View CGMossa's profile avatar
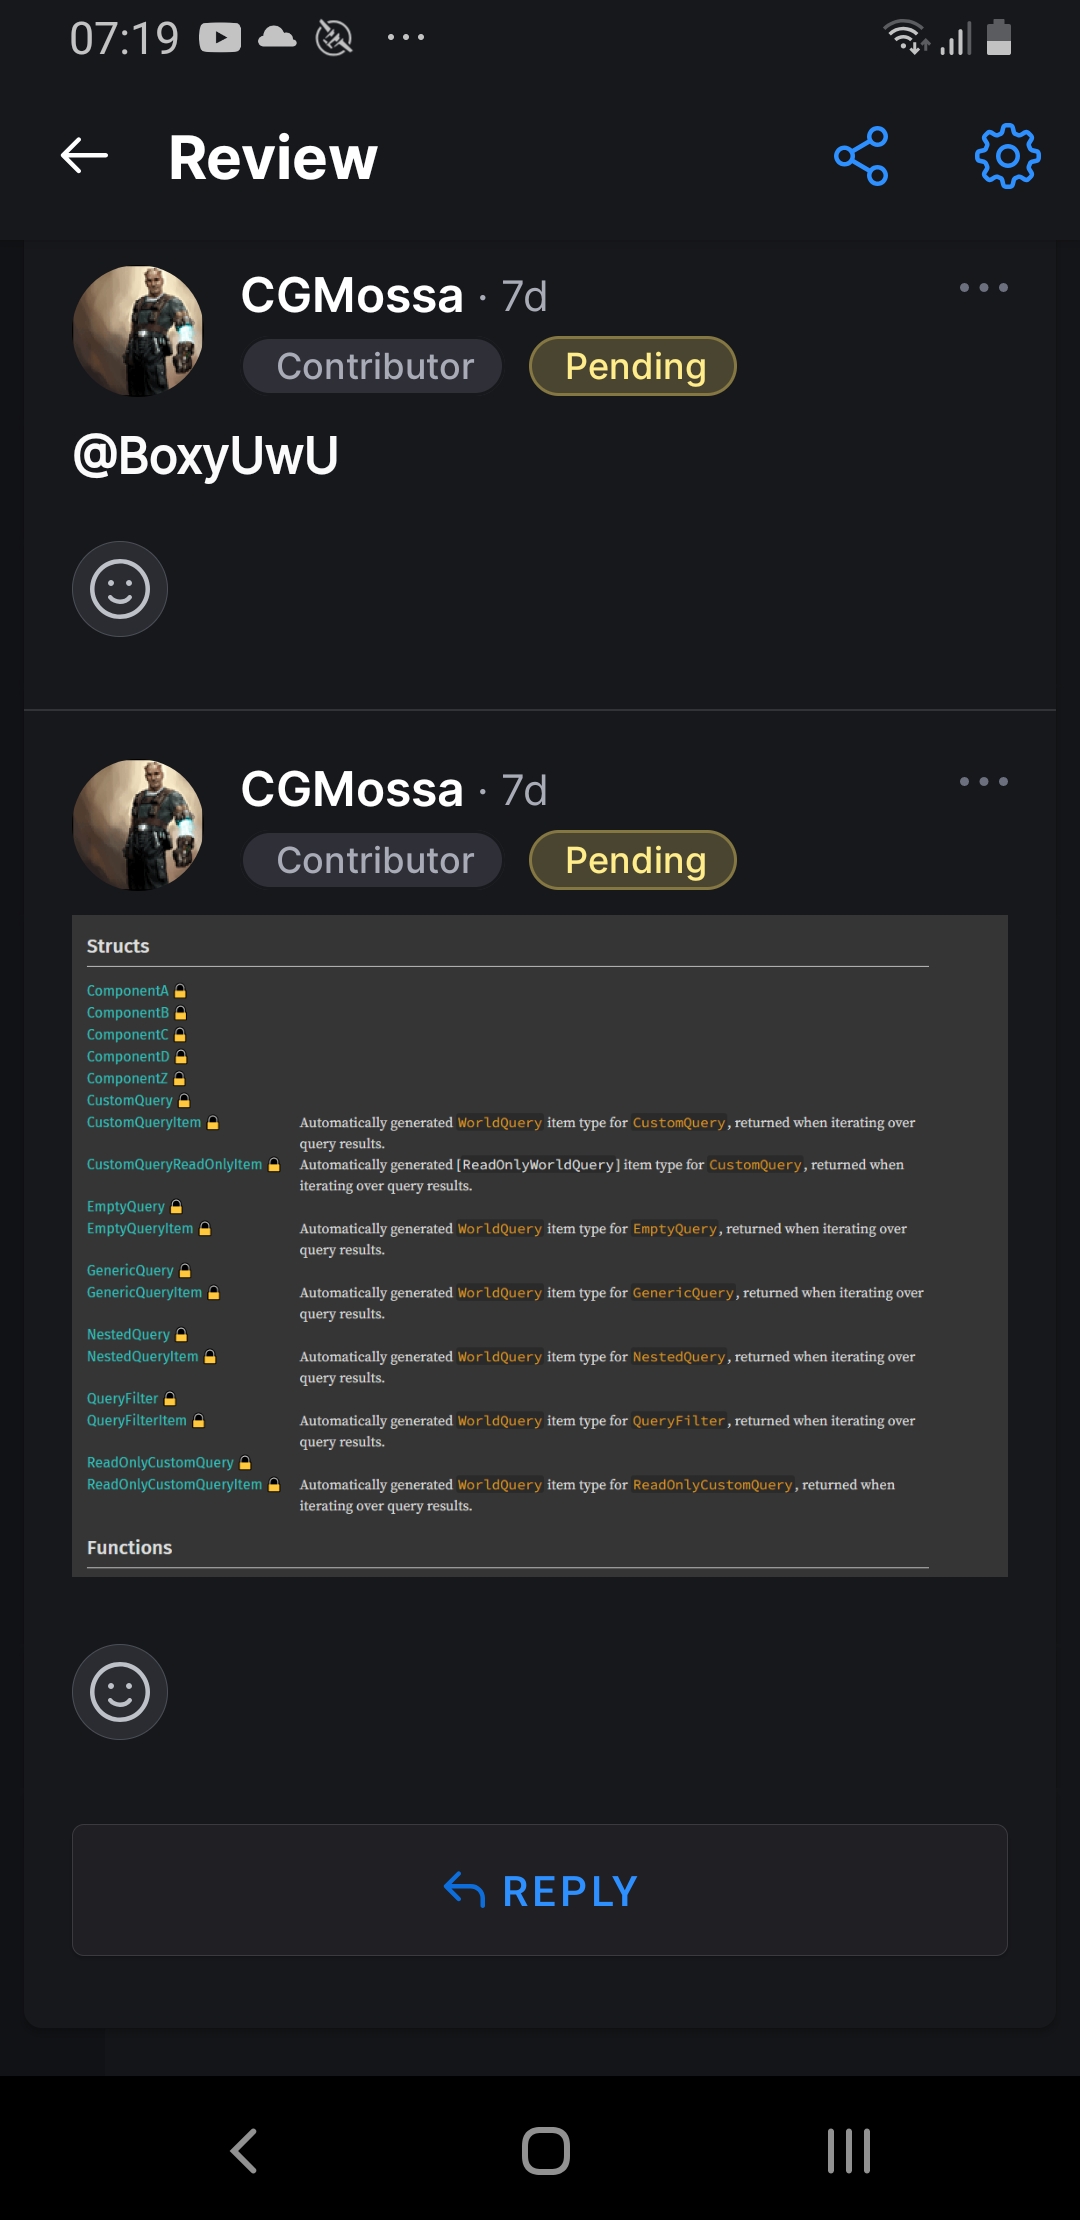Image resolution: width=1080 pixels, height=2220 pixels. coord(137,330)
